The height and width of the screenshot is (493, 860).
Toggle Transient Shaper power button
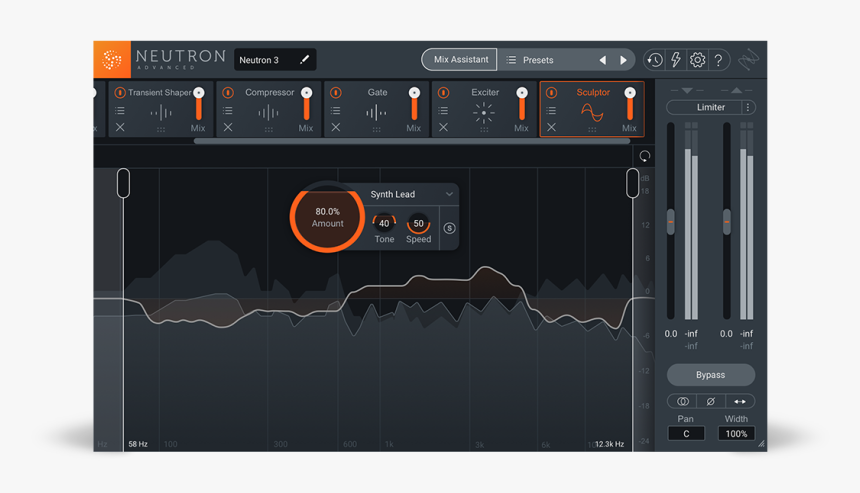[x=120, y=93]
